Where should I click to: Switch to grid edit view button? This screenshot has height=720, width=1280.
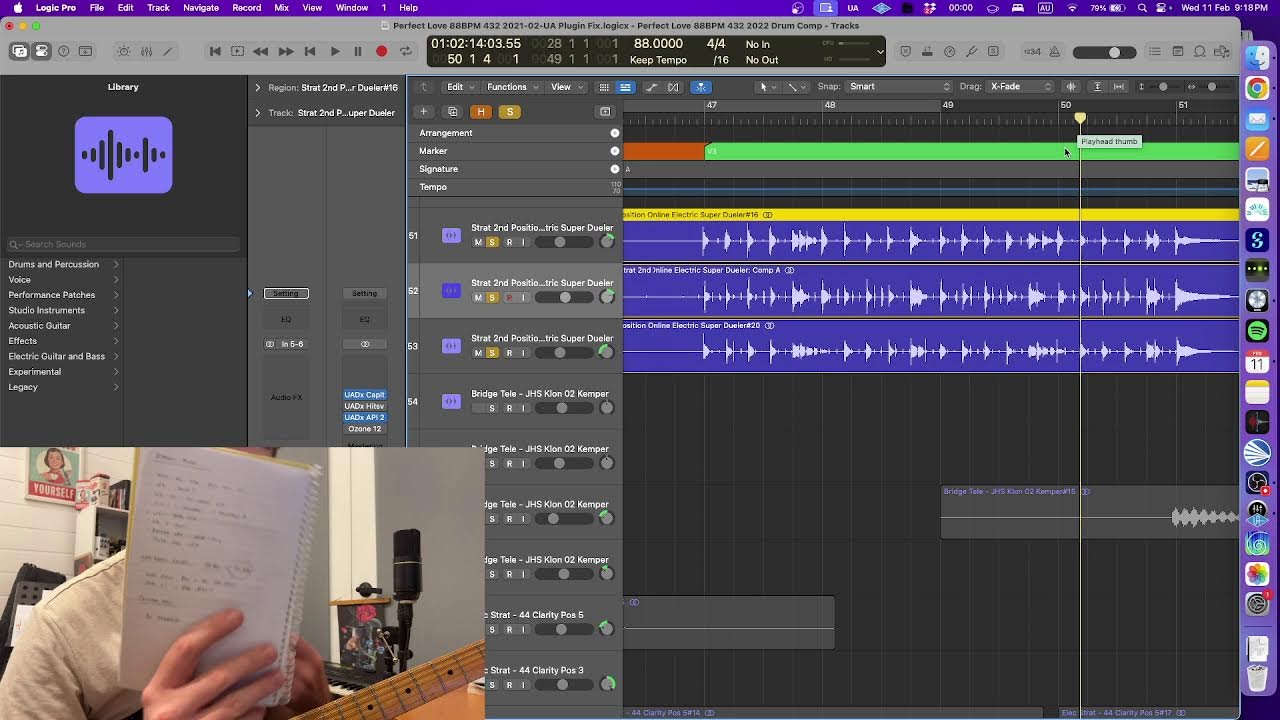pyautogui.click(x=604, y=87)
